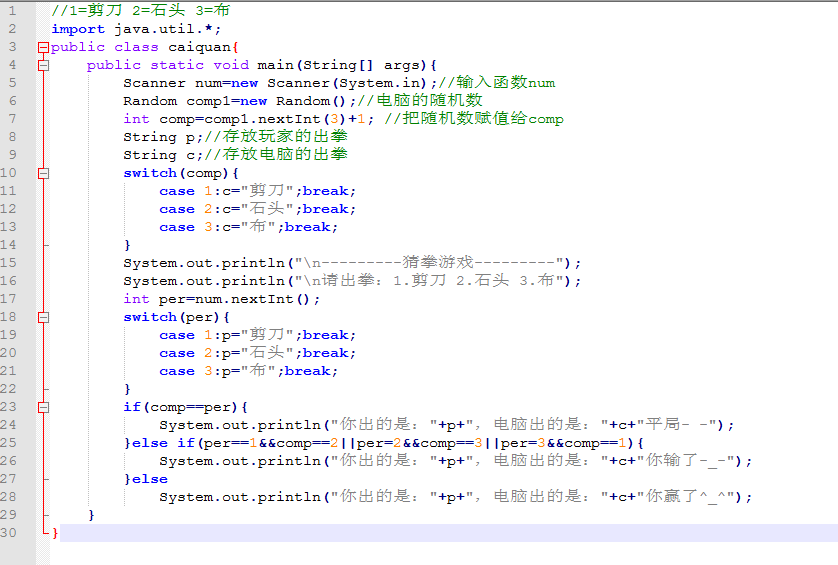The image size is (838, 565).
Task: Click 'switch(comp){' keyword
Action: coord(181,173)
